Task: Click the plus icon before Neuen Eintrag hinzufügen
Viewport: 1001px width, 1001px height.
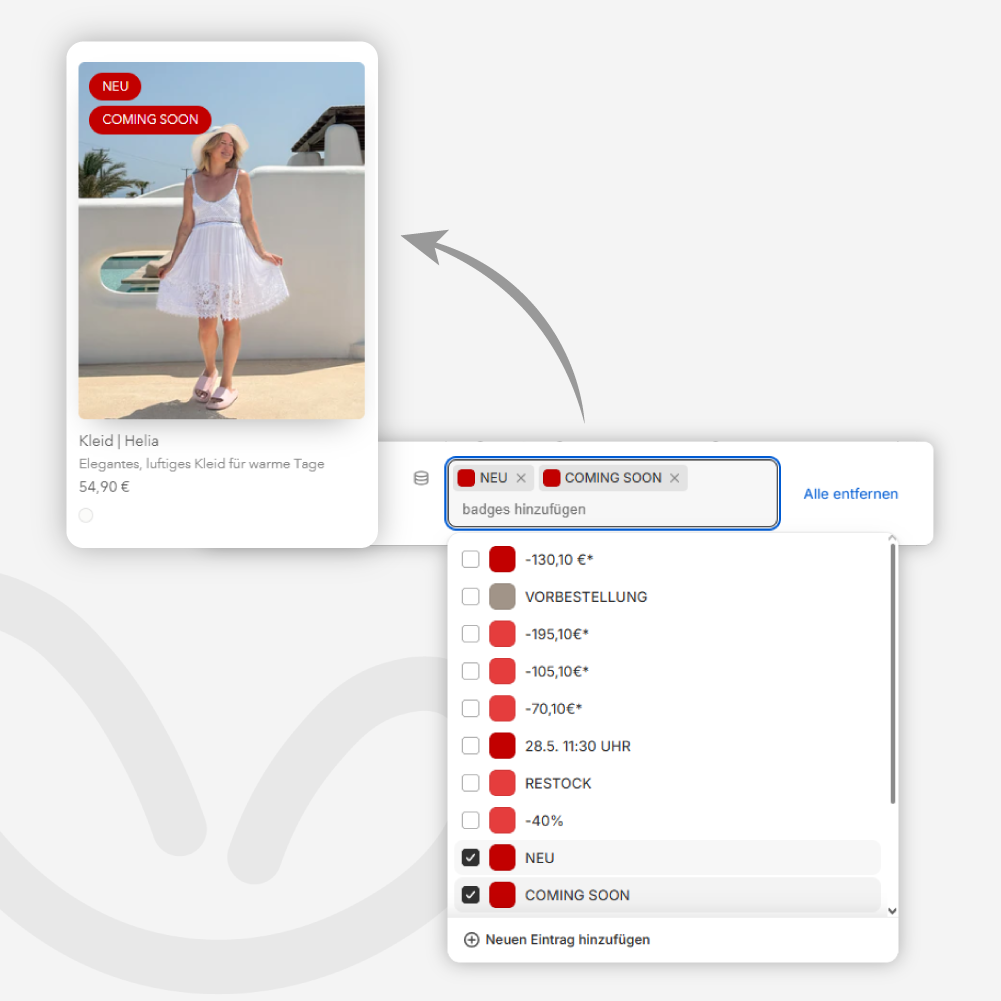Action: (471, 940)
